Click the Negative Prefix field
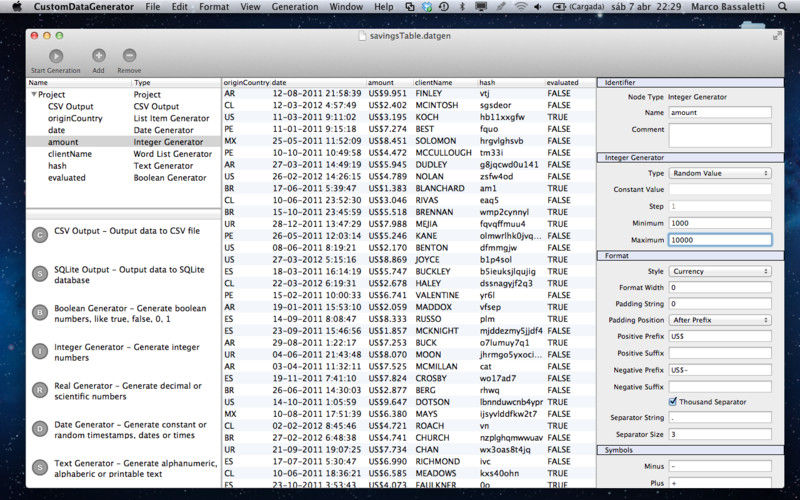 [720, 370]
